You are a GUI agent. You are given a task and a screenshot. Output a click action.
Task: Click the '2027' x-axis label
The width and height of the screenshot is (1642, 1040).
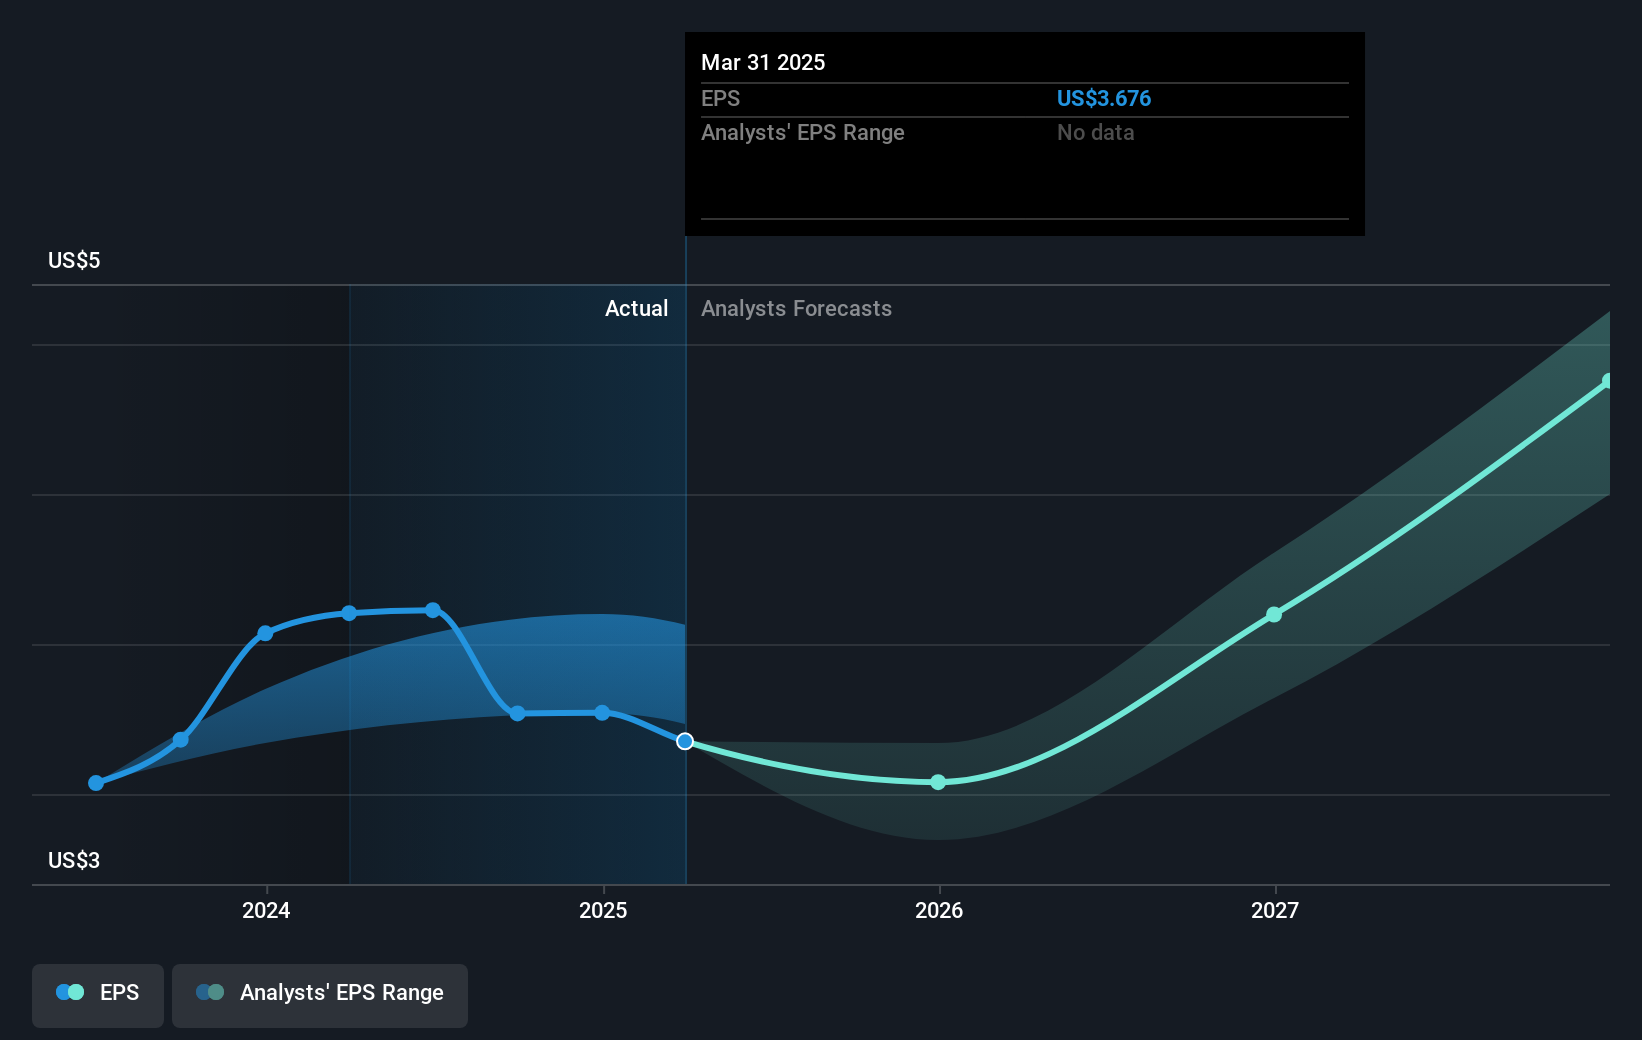click(x=1275, y=910)
